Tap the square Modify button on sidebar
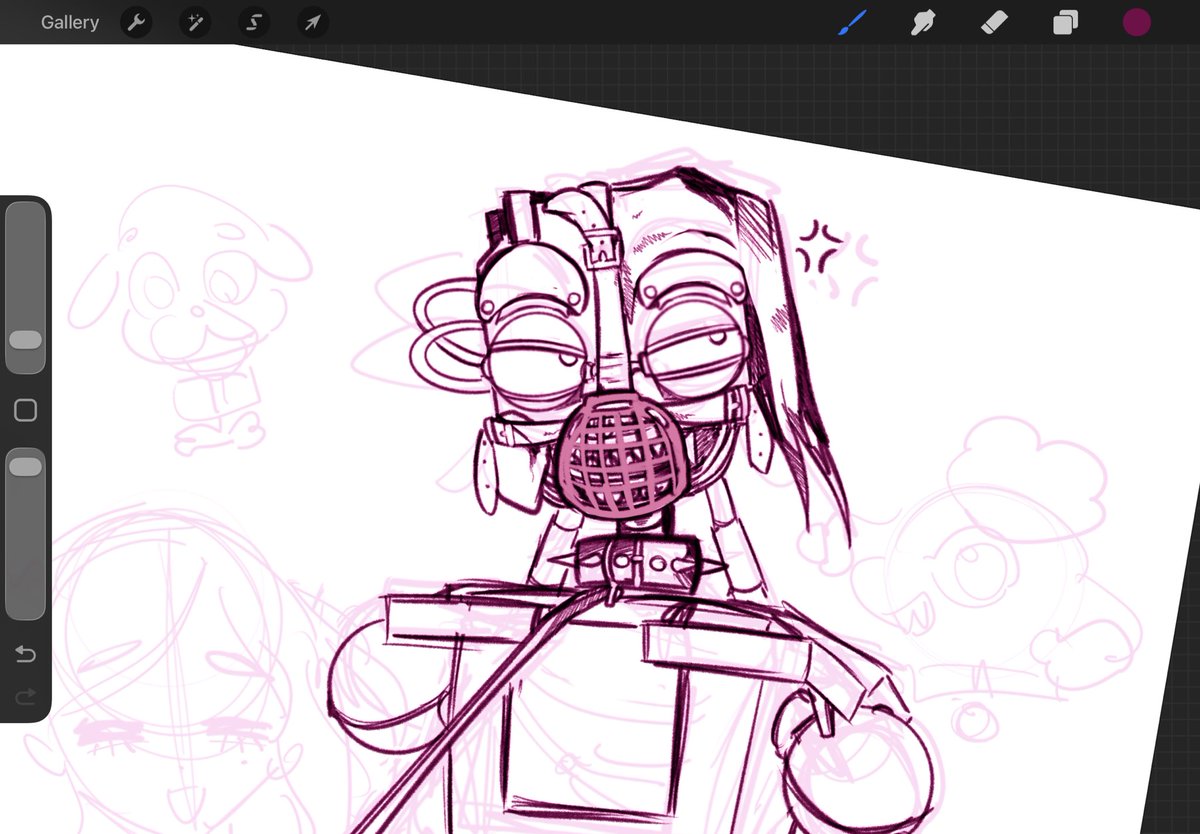 [x=25, y=410]
